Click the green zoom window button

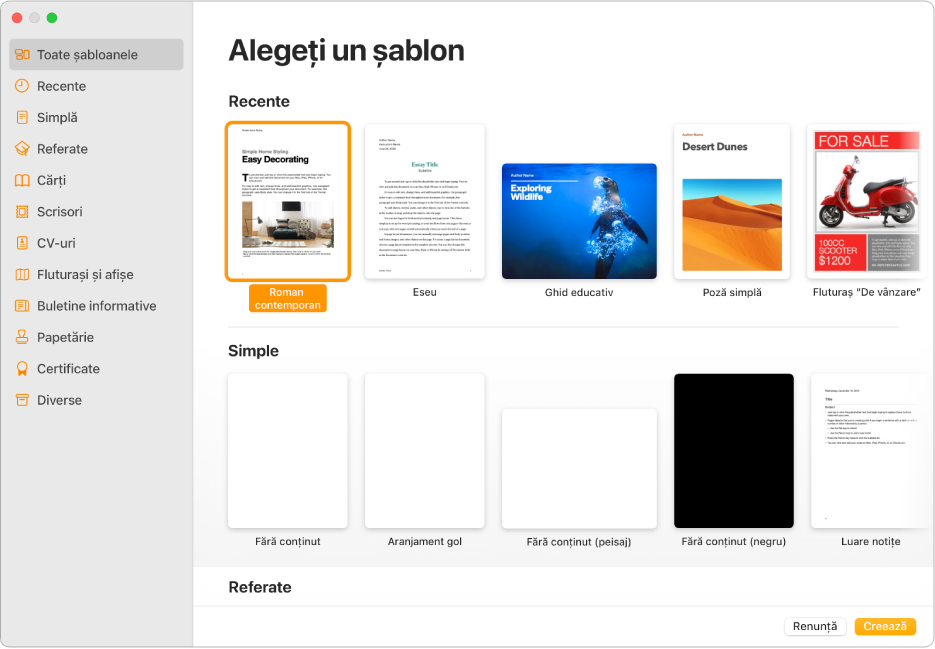pos(52,18)
